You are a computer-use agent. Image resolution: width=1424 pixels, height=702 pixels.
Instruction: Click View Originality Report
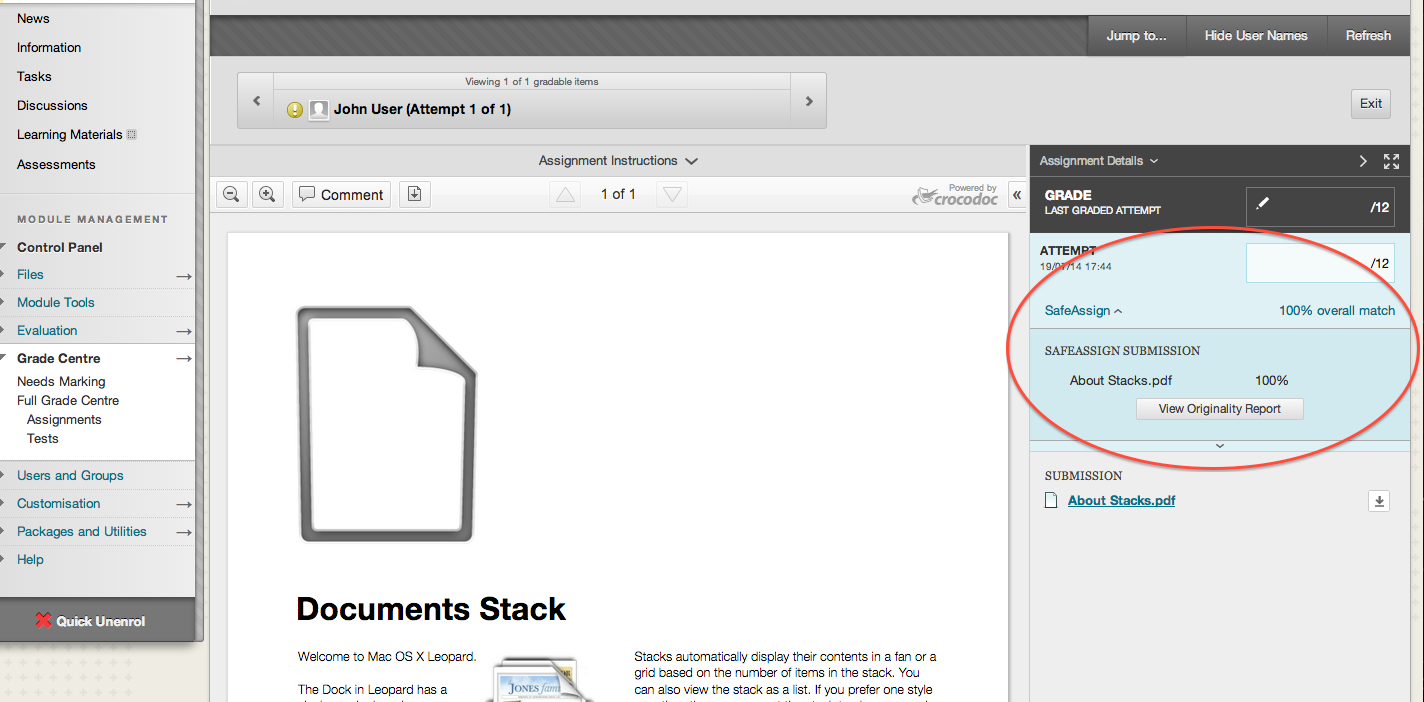1219,409
